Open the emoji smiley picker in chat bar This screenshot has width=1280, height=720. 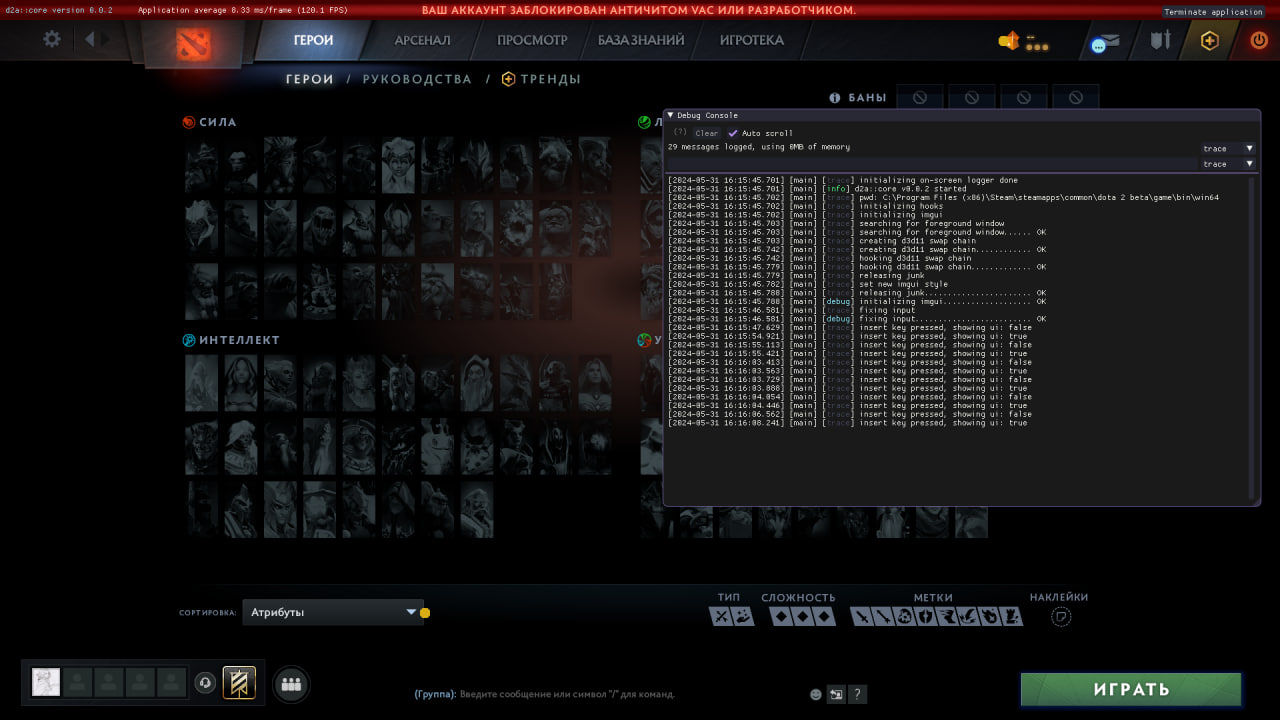pyautogui.click(x=815, y=694)
